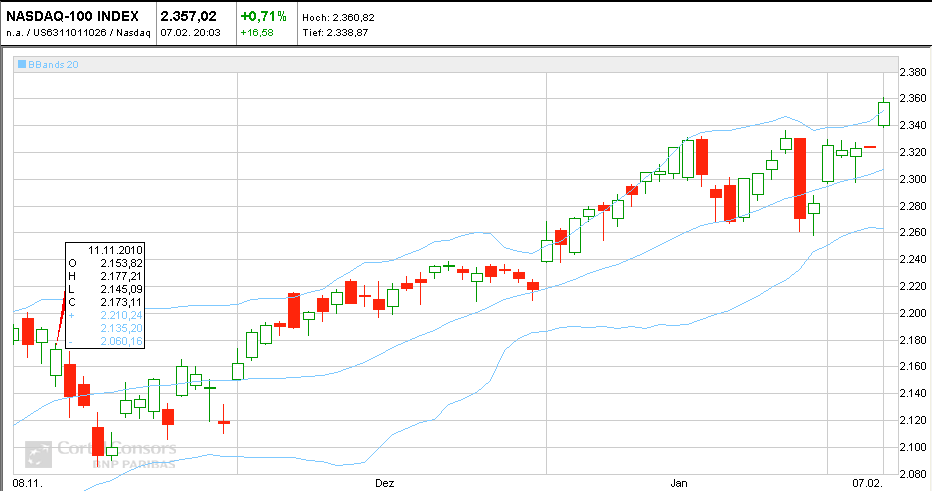Click the 2.240 price axis label
This screenshot has height=491, width=932.
(x=913, y=259)
